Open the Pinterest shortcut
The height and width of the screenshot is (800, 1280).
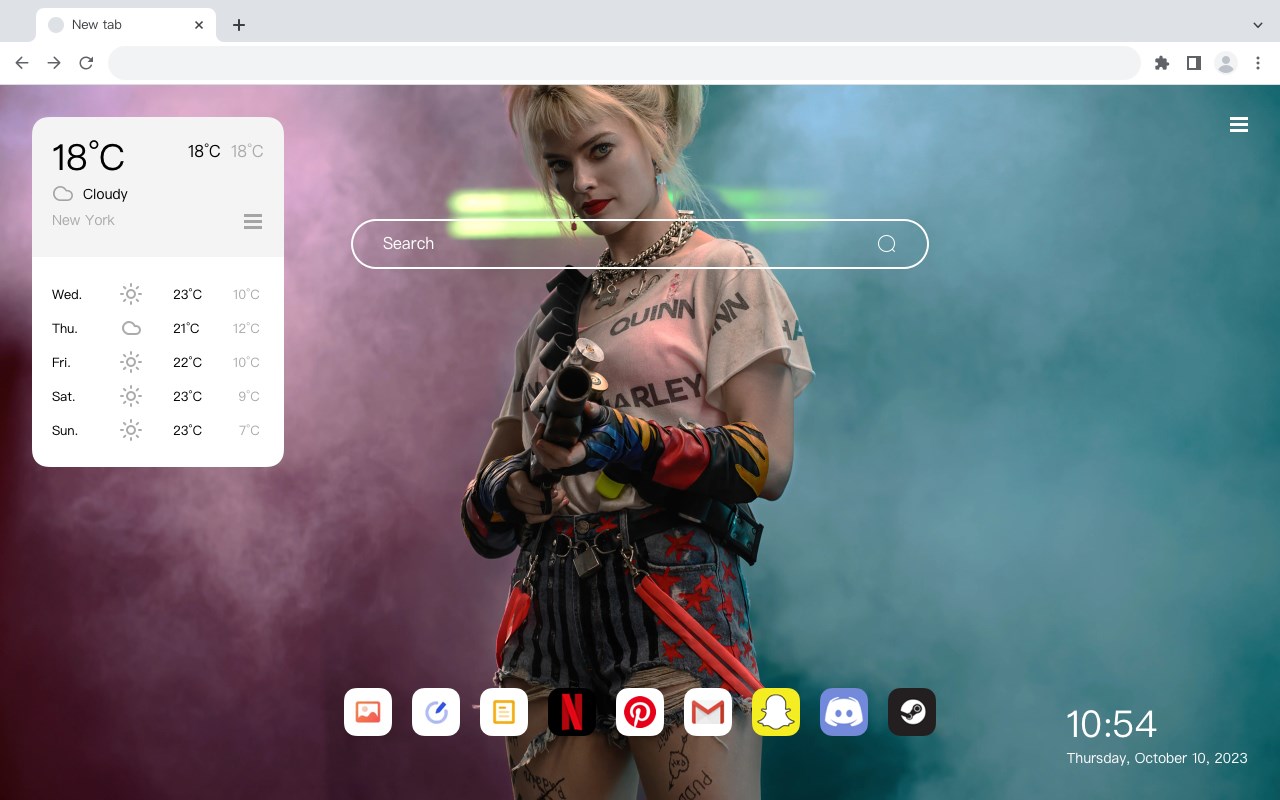coord(640,712)
